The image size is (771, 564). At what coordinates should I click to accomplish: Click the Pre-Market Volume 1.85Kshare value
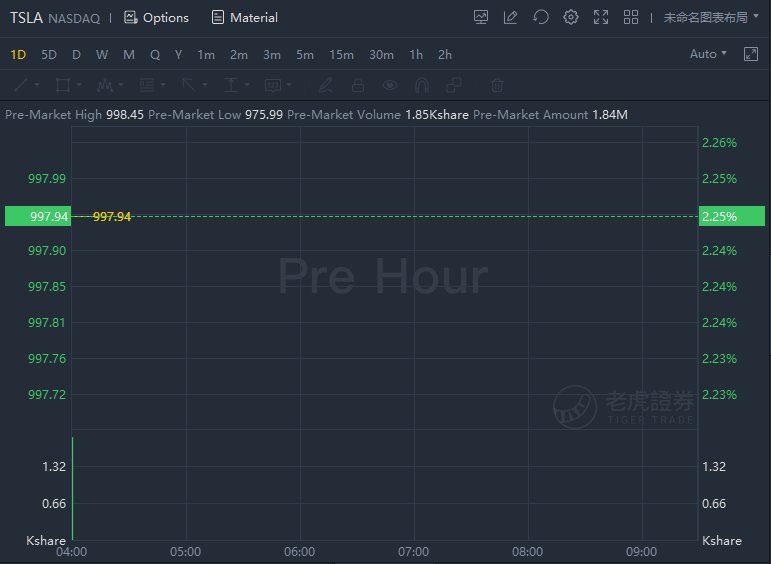tap(437, 115)
